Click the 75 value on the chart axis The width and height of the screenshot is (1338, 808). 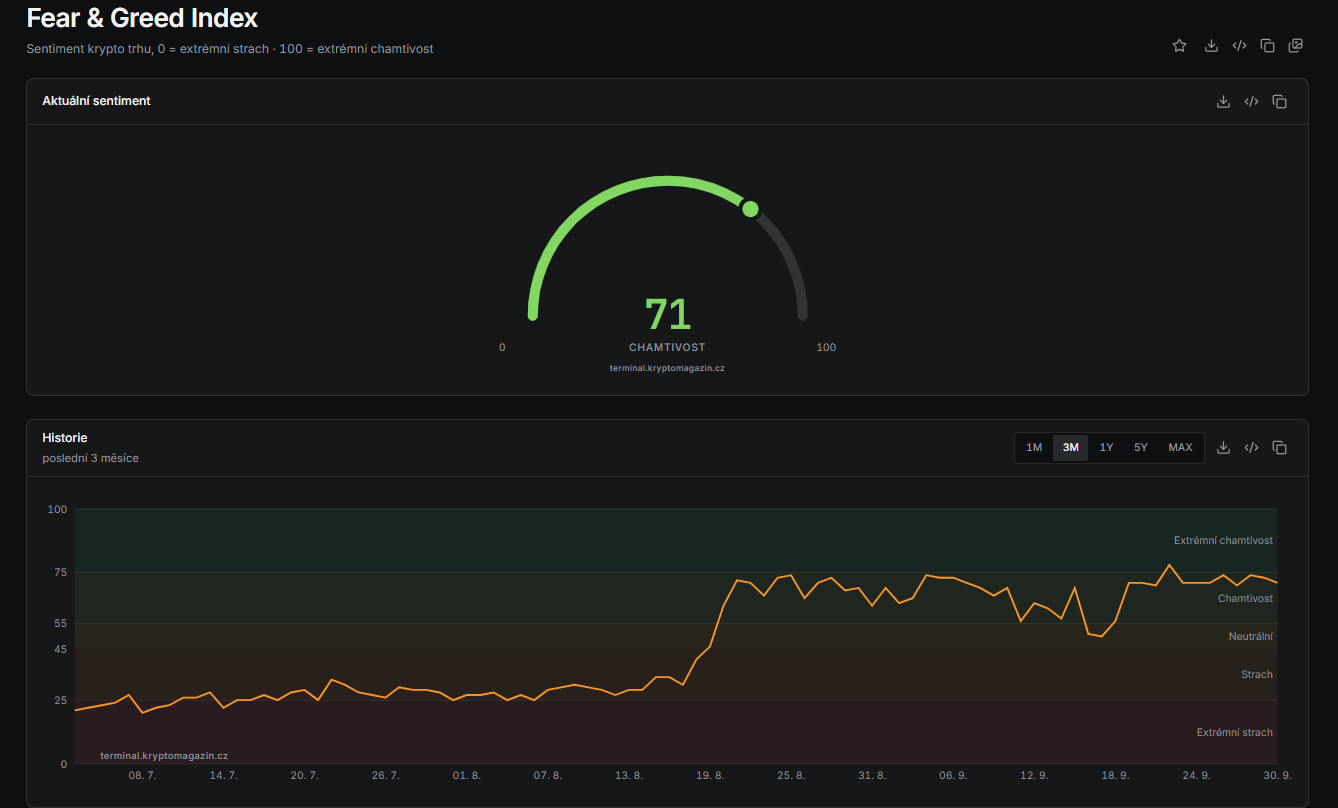(60, 572)
